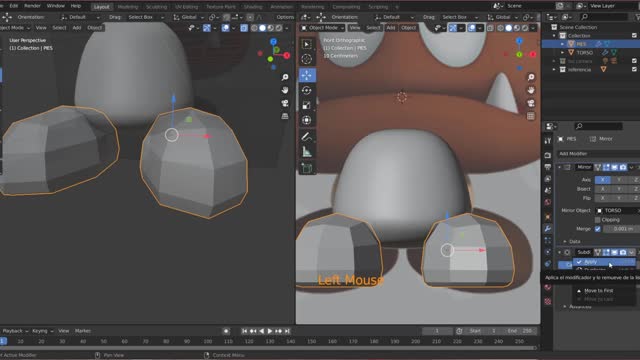Activate the Move tool in right viewport toolbar
The image size is (640, 360).
point(307,75)
